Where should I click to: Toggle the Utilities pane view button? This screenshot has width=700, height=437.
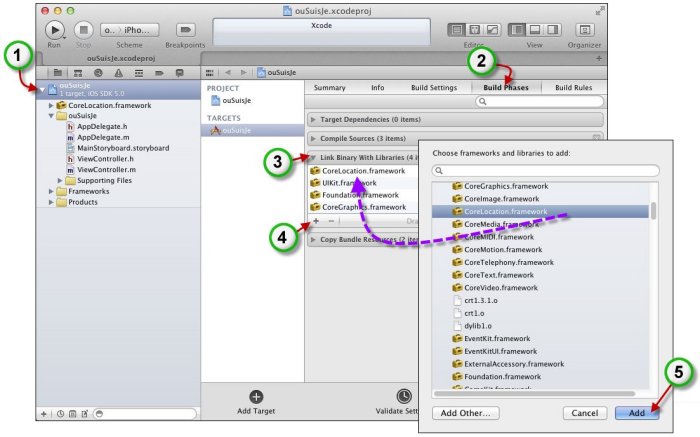pos(552,30)
